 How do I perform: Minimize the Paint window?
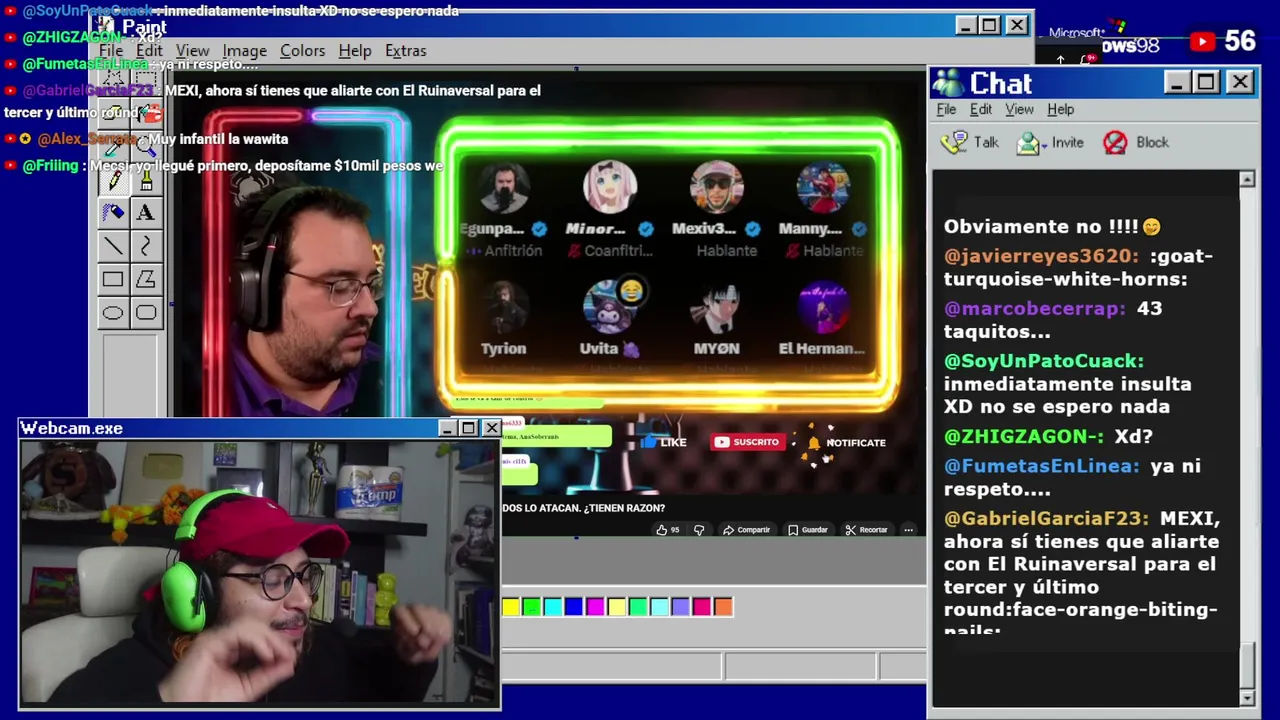pyautogui.click(x=965, y=25)
